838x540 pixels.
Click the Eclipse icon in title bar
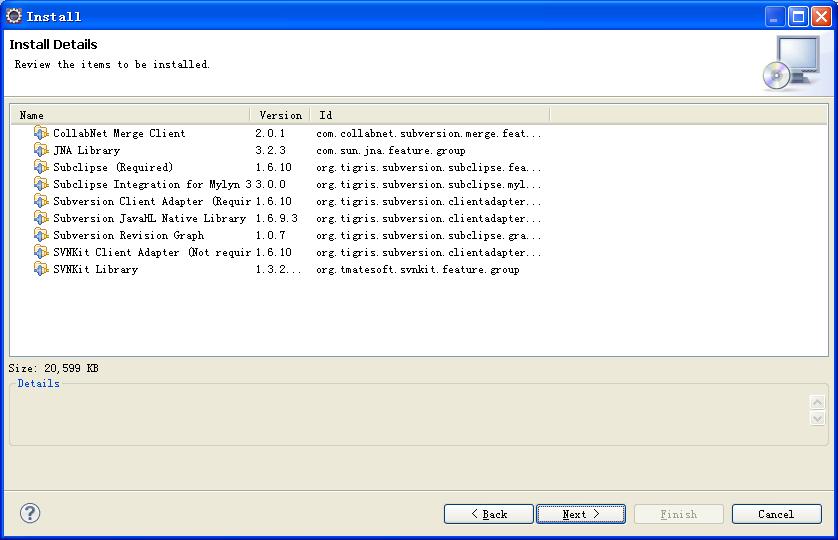point(14,16)
